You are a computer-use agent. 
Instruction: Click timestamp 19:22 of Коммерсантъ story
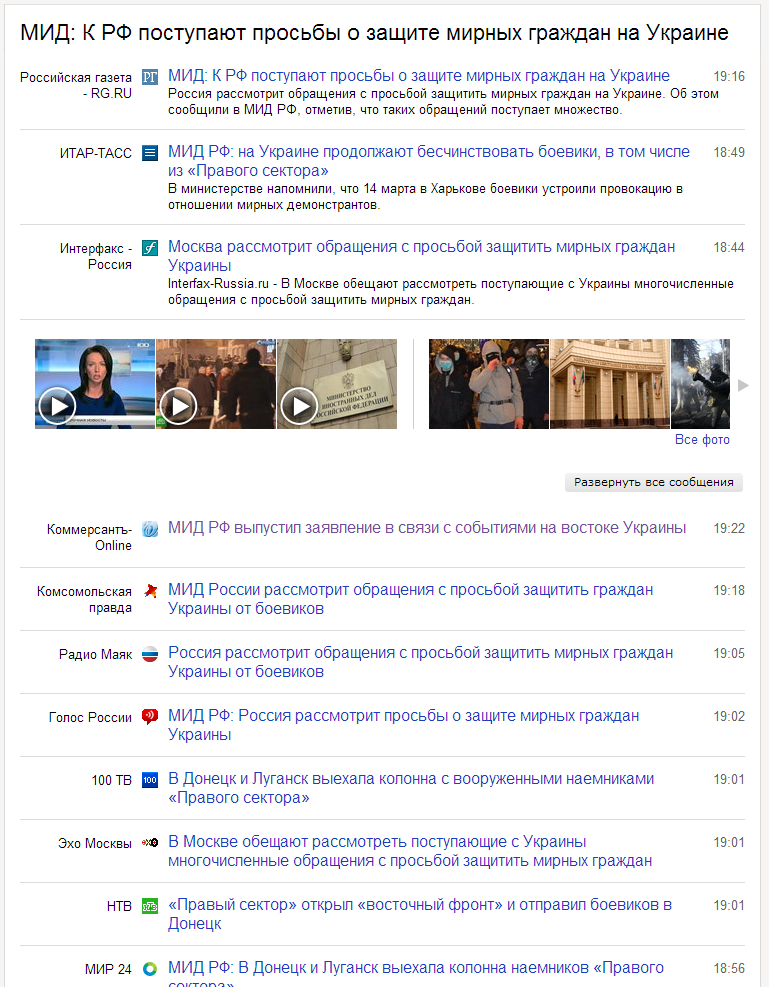tap(729, 529)
